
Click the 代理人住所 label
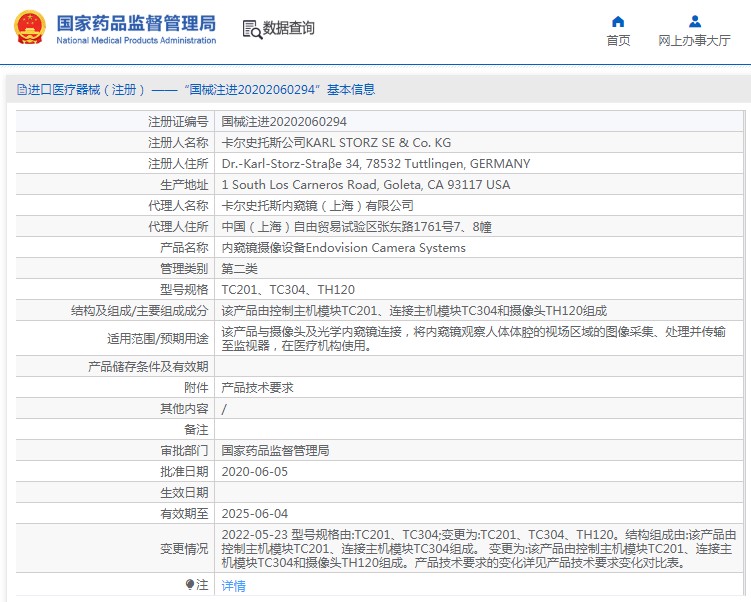point(178,227)
